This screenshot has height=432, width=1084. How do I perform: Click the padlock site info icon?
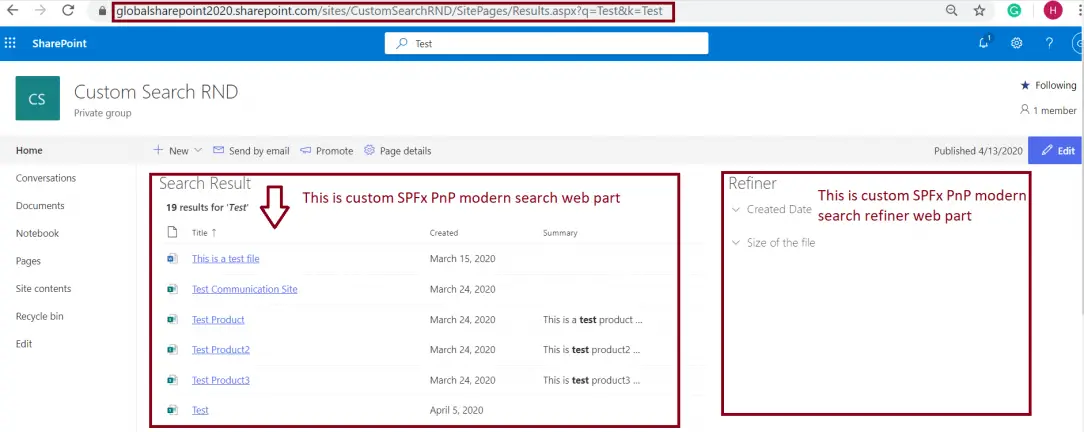point(103,11)
